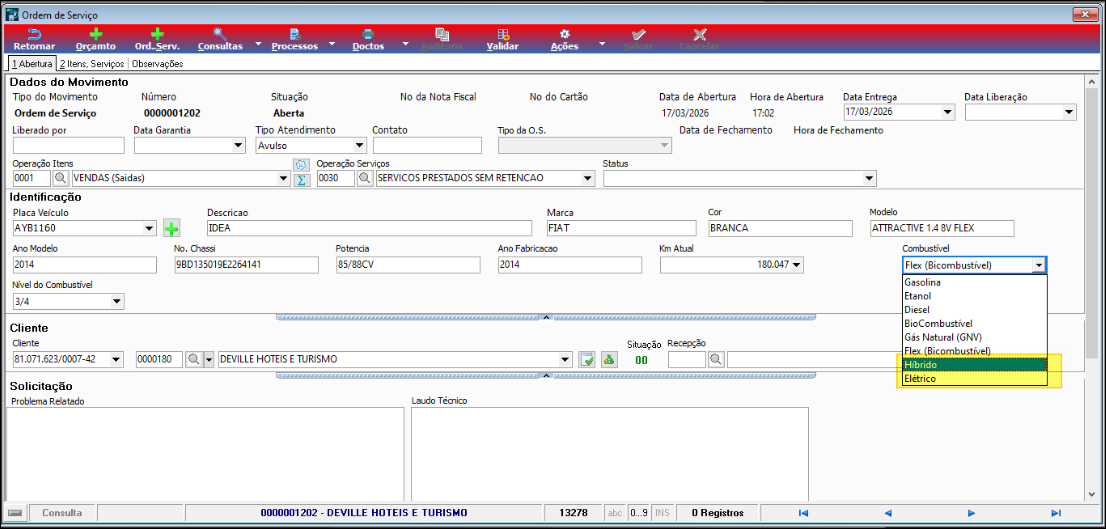Click the sigma sum icon
The width and height of the screenshot is (1106, 529).
[x=301, y=179]
